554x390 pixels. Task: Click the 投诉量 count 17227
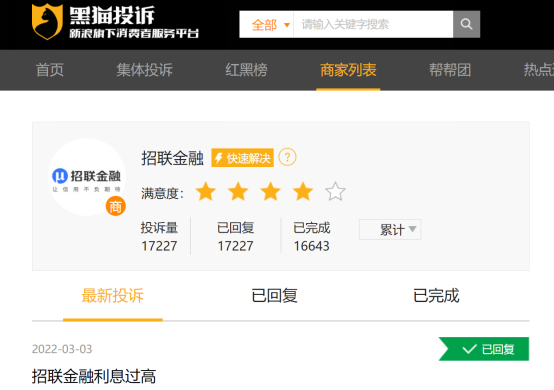159,246
